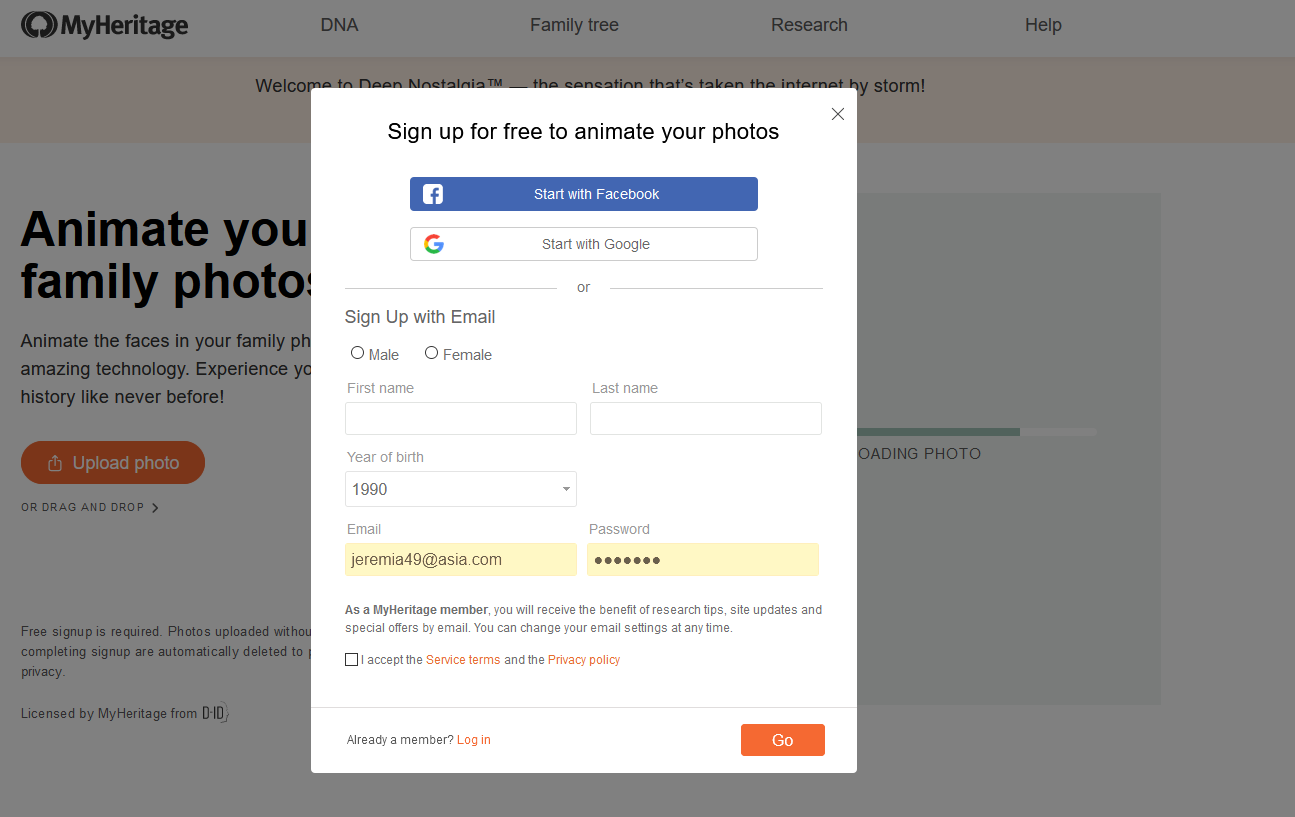Click the photo uploading progress bar
This screenshot has width=1295, height=817.
coord(976,432)
